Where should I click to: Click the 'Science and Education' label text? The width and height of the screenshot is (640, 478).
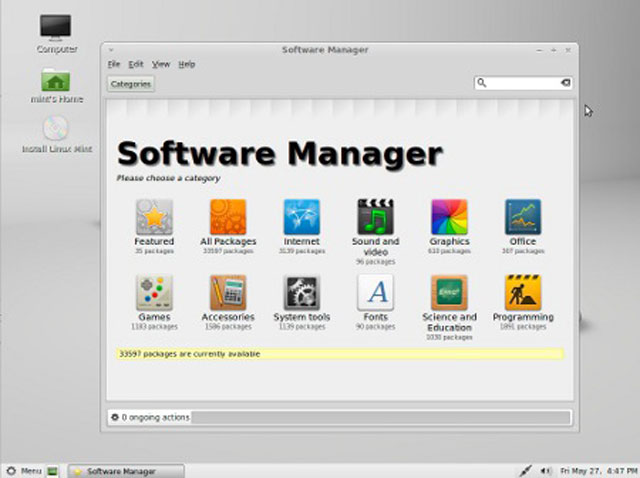click(x=449, y=322)
